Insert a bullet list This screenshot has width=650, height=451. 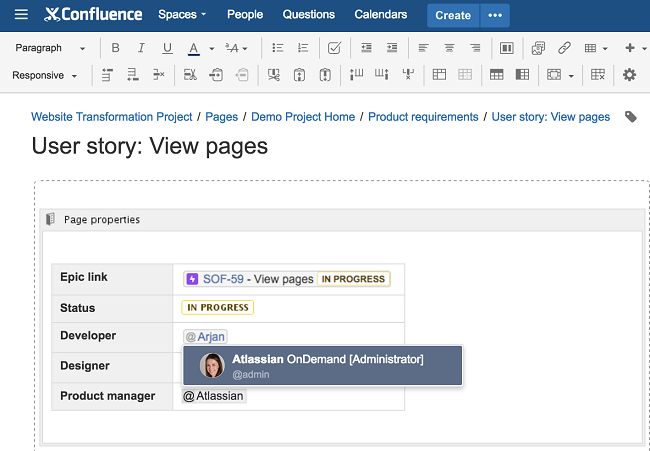point(277,48)
